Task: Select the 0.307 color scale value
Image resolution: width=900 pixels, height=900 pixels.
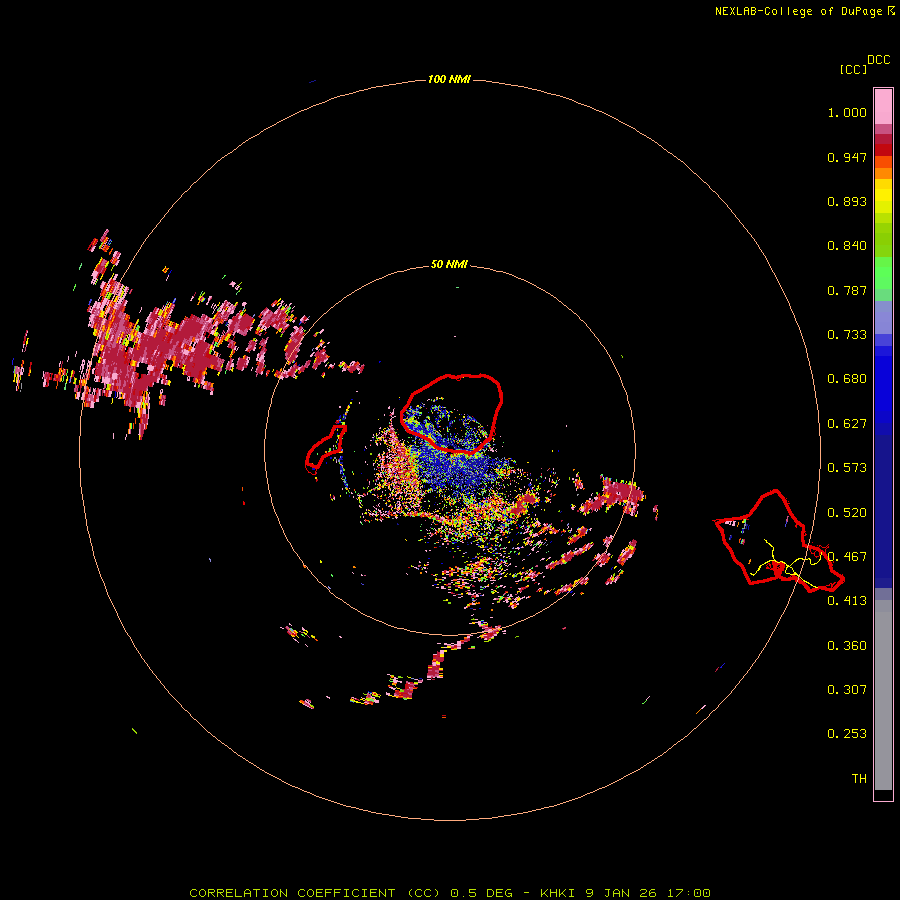Action: 847,690
